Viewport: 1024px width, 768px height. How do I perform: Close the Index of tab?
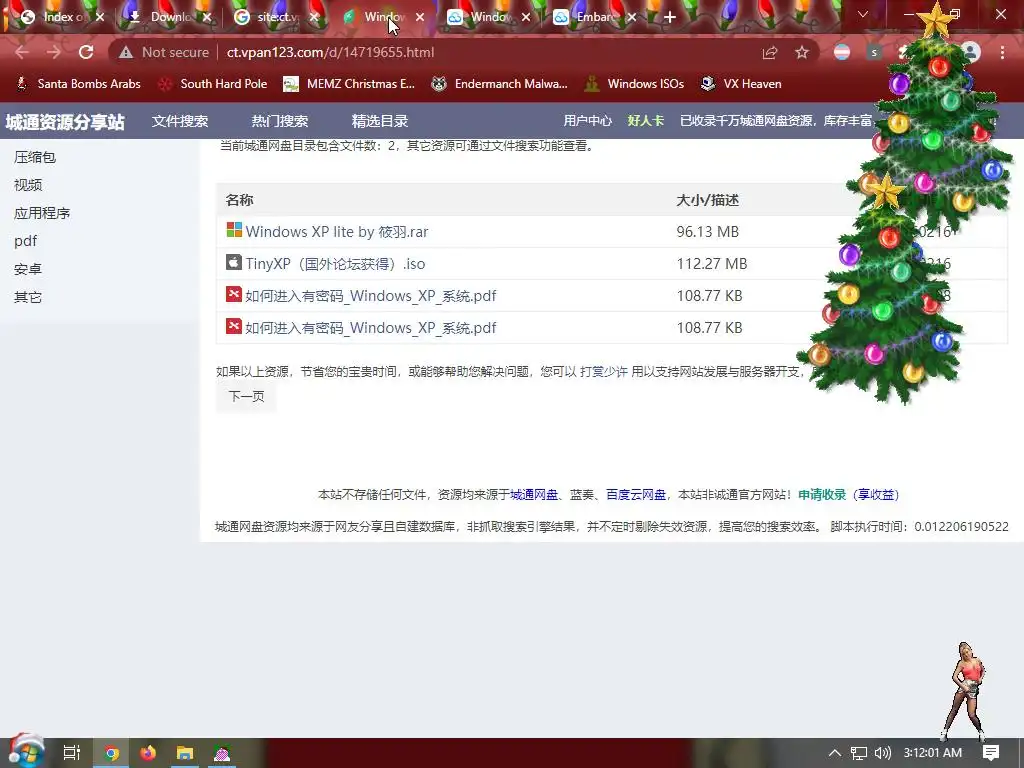click(100, 17)
